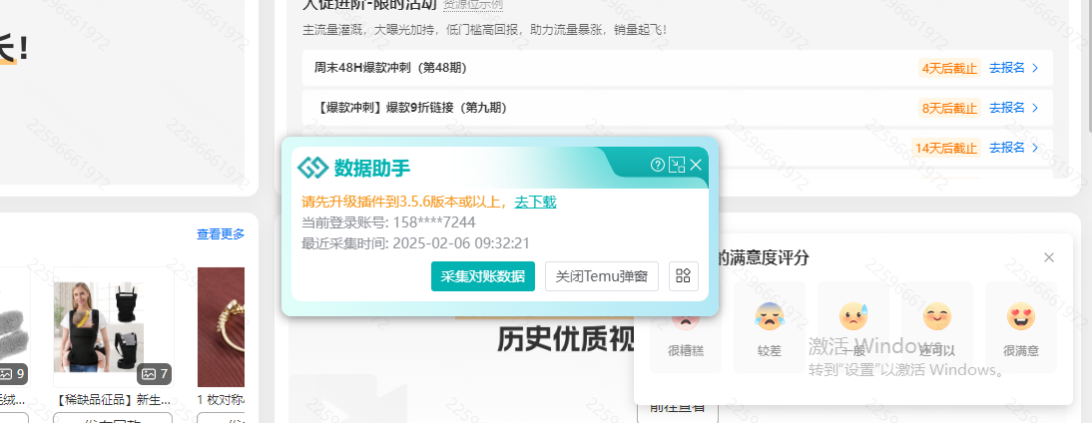This screenshot has height=423, width=1092.
Task: Open the grid apps icon button
Action: [683, 276]
